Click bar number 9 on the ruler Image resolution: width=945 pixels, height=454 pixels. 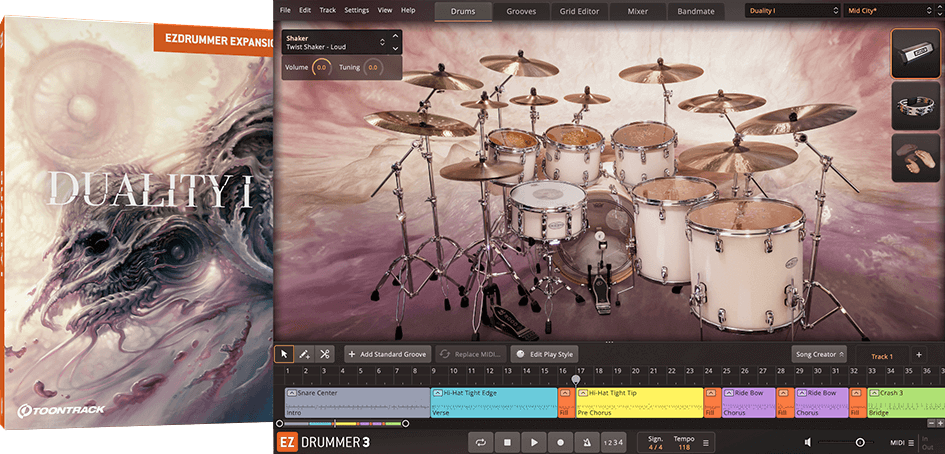coord(433,371)
